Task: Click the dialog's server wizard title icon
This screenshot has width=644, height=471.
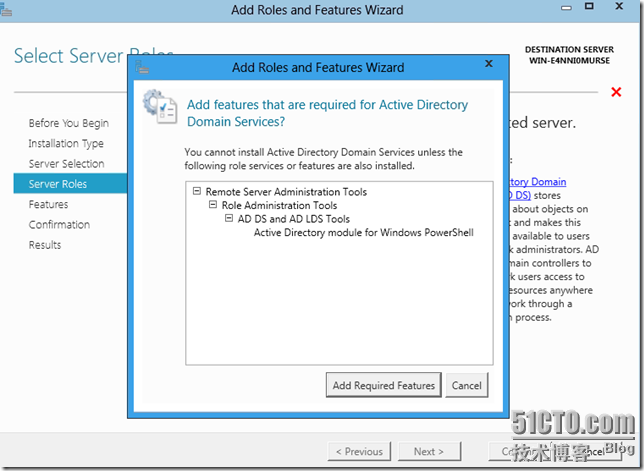Action: coord(142,67)
